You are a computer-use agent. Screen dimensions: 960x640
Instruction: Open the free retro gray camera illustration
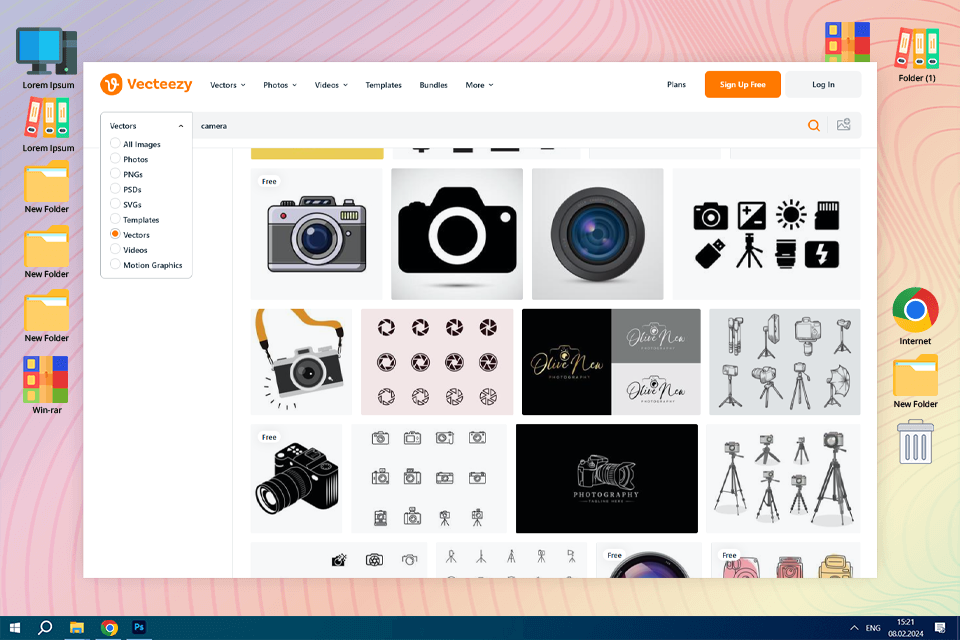point(317,234)
